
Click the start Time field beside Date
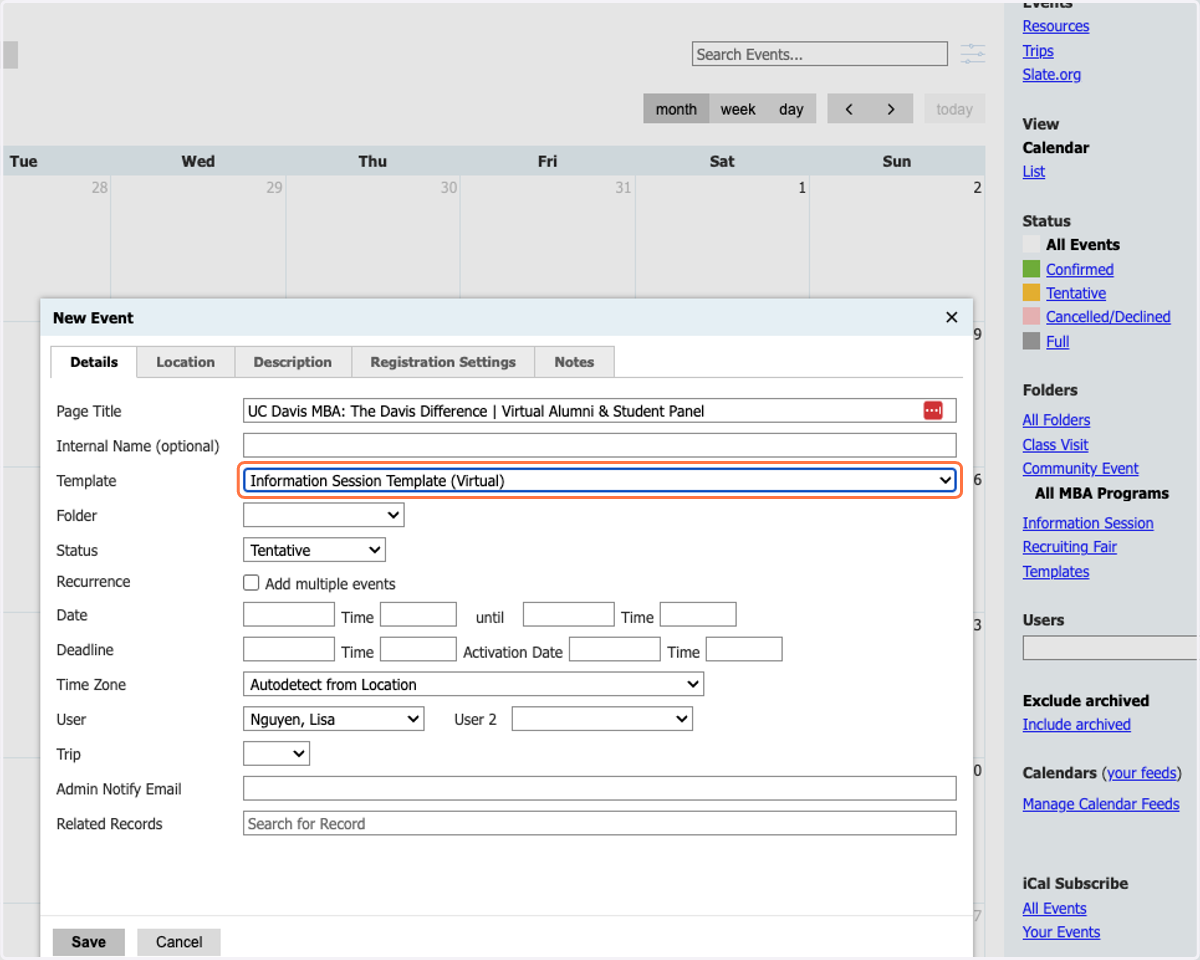(x=418, y=614)
